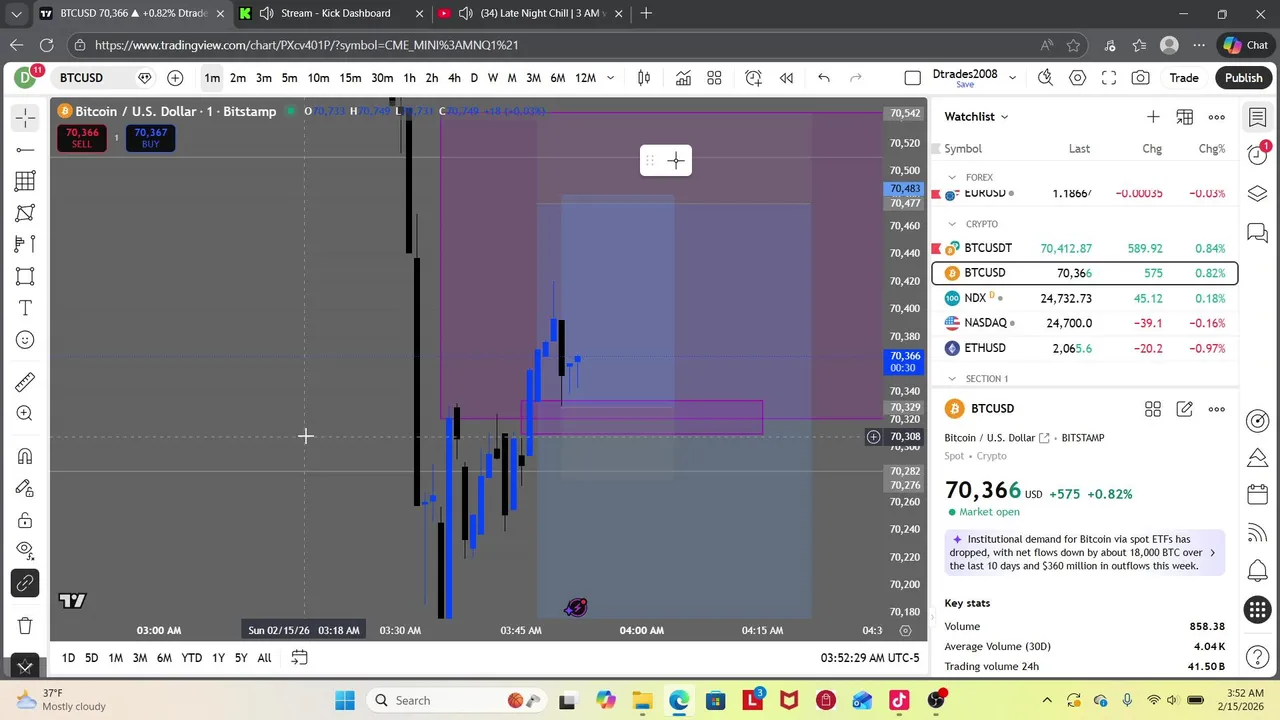Toggle Stay in Drawing Mode
The width and height of the screenshot is (1280, 720).
pyautogui.click(x=25, y=488)
